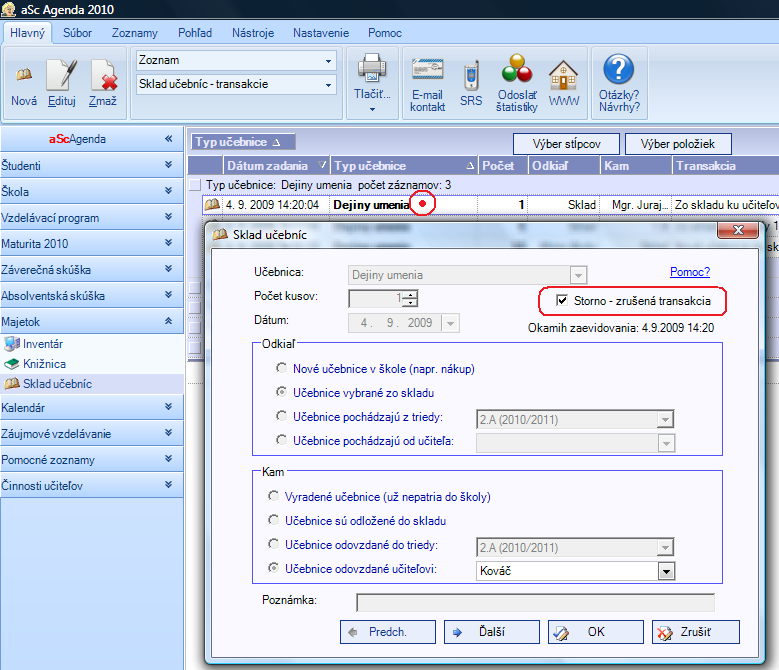779x670 pixels.
Task: Expand the Vzdelávací program section
Action: click(168, 217)
